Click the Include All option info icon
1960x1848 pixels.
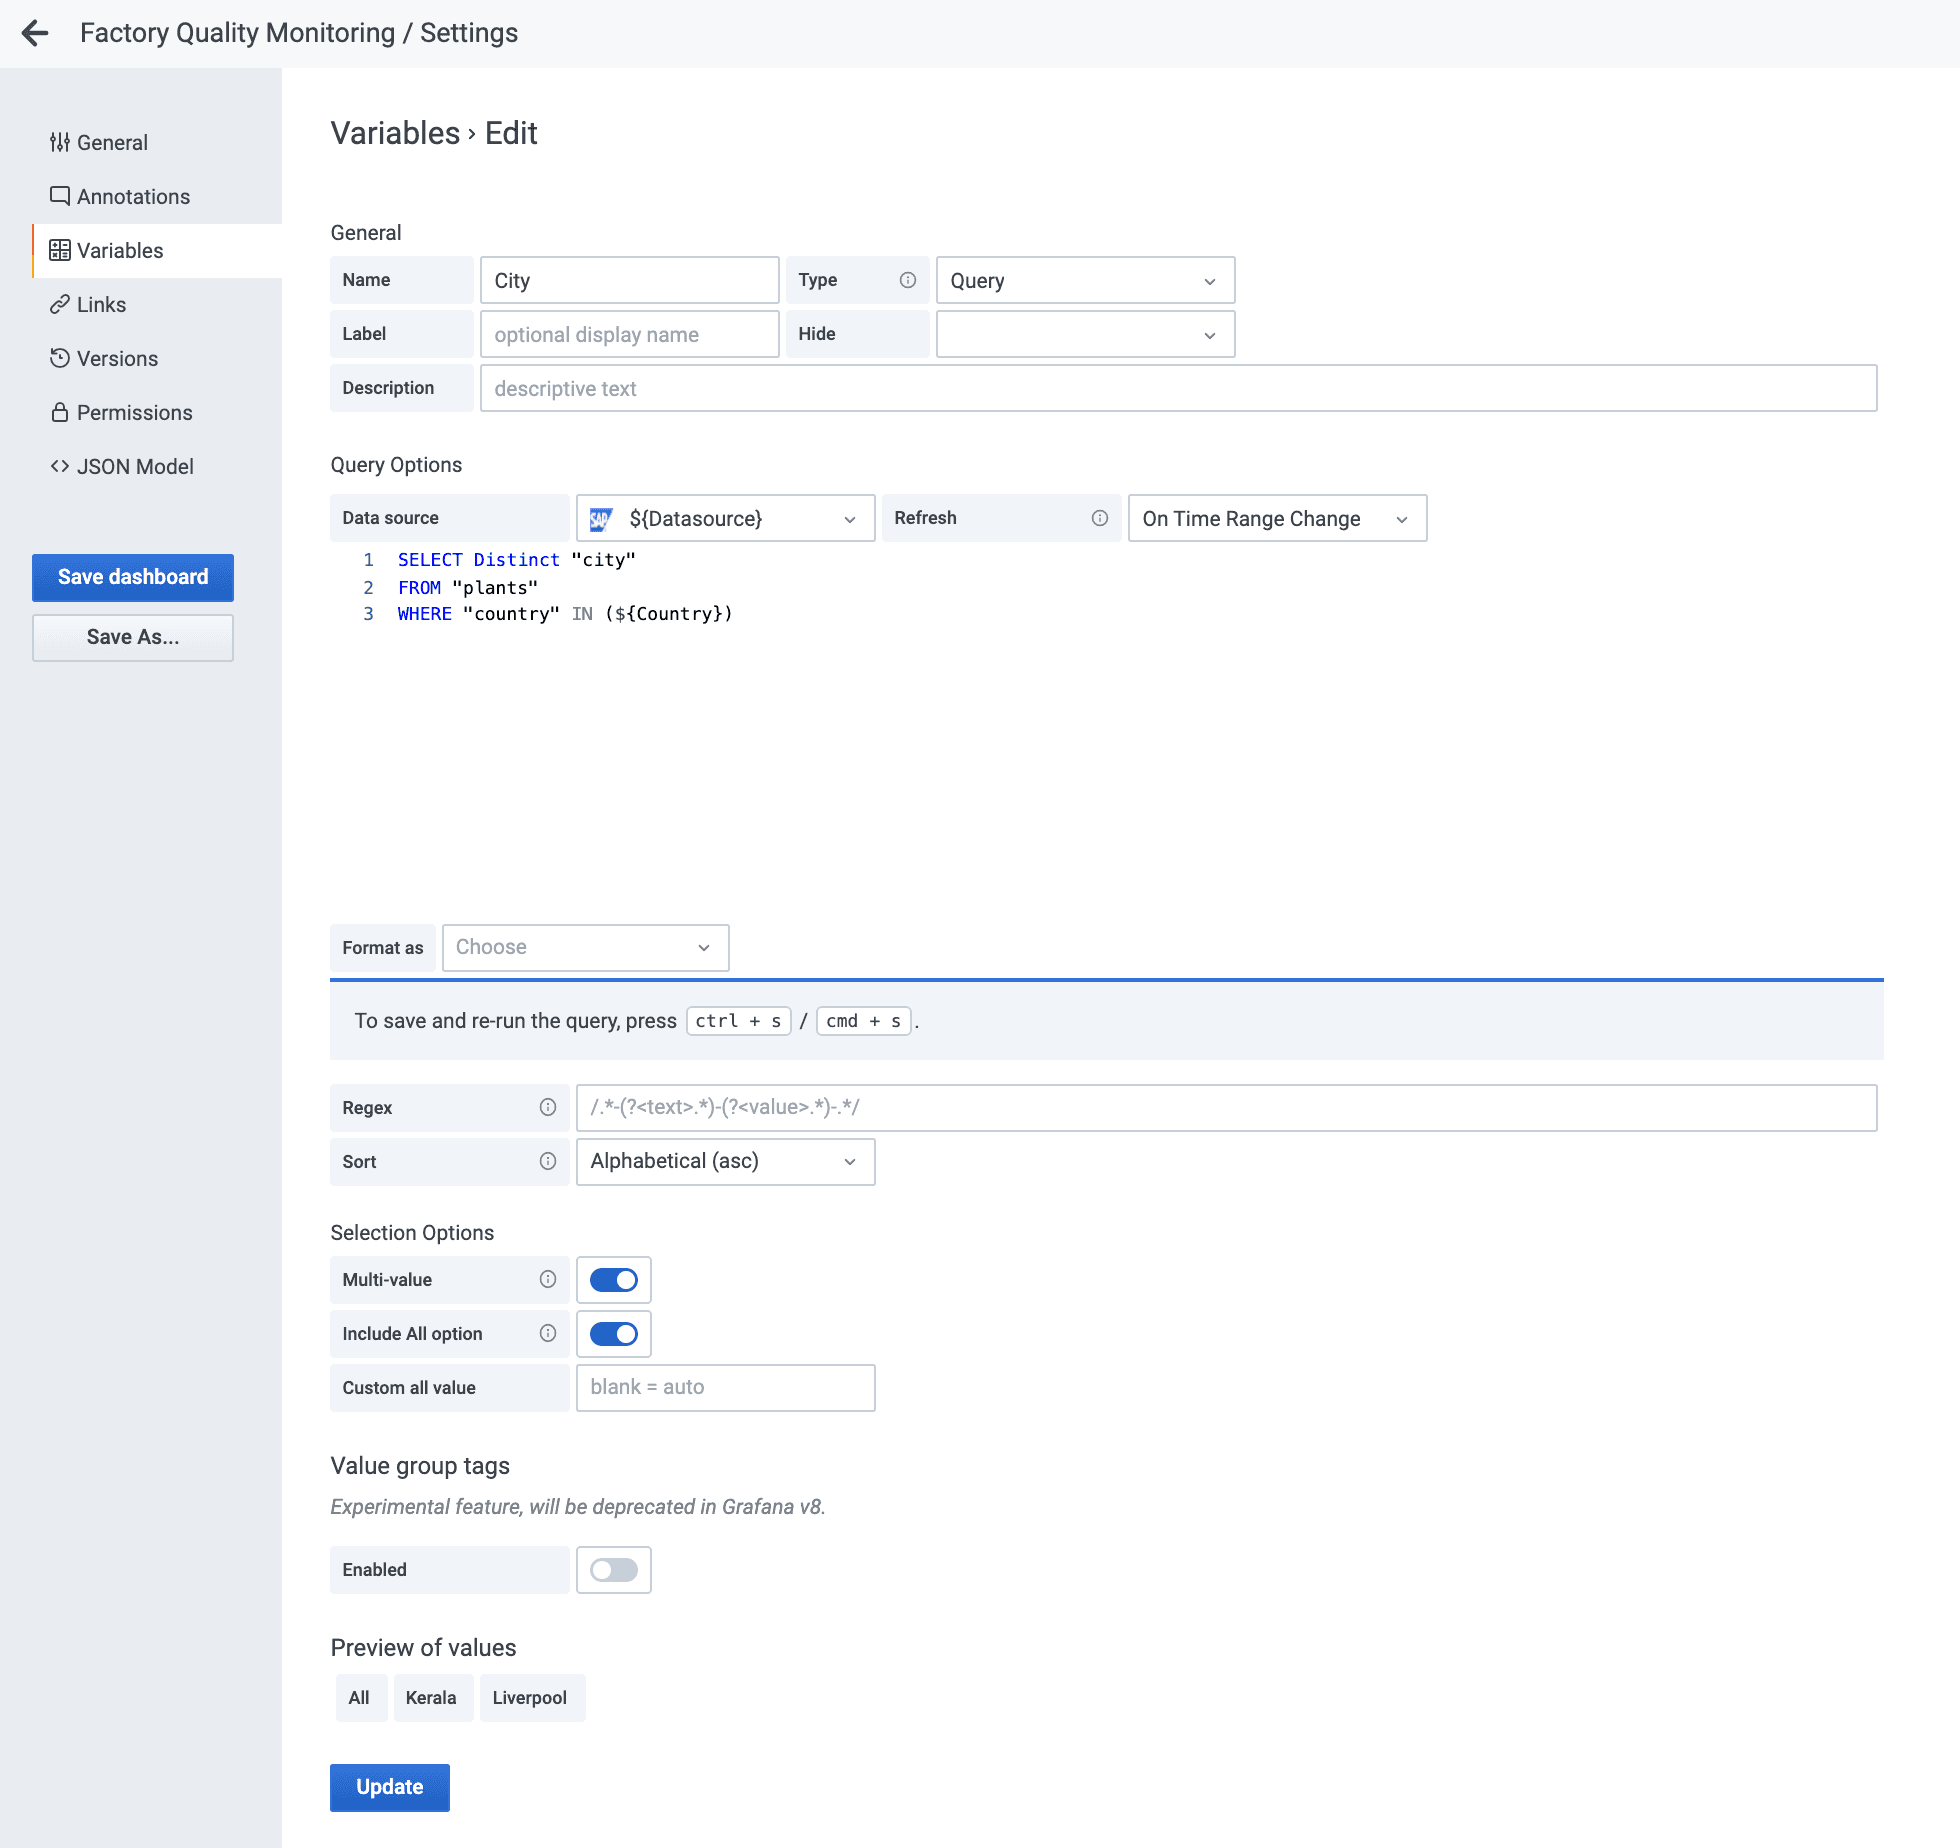pos(547,1333)
